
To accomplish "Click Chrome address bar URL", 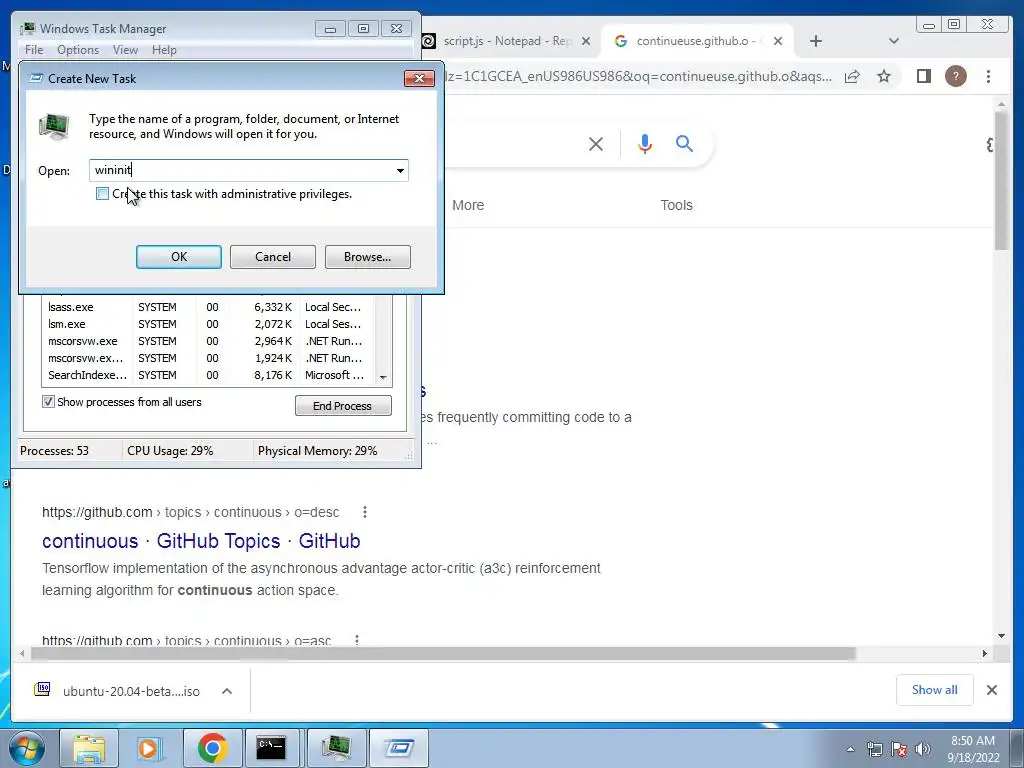I will click(x=638, y=76).
